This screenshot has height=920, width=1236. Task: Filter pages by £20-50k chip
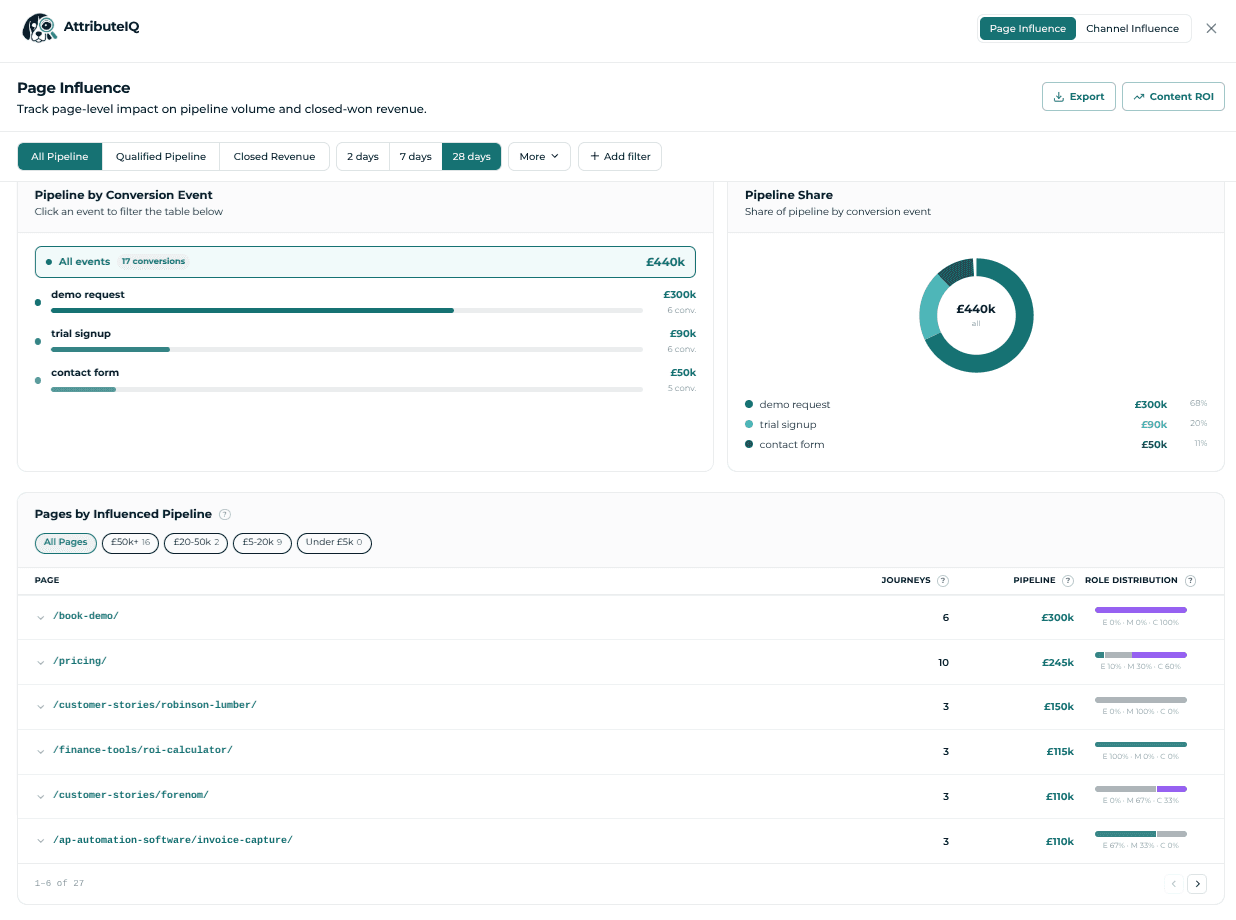pyautogui.click(x=196, y=543)
